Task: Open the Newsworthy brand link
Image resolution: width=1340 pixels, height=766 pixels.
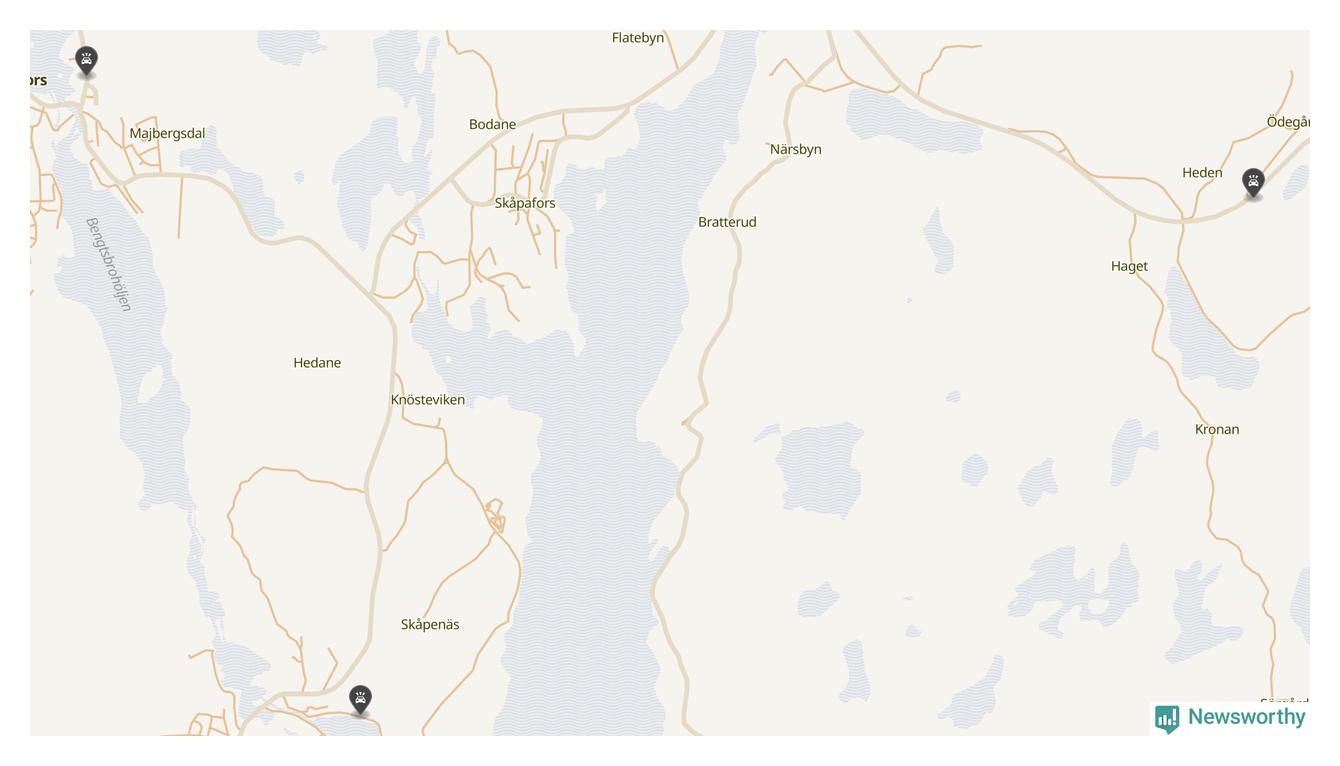Action: tap(1230, 718)
